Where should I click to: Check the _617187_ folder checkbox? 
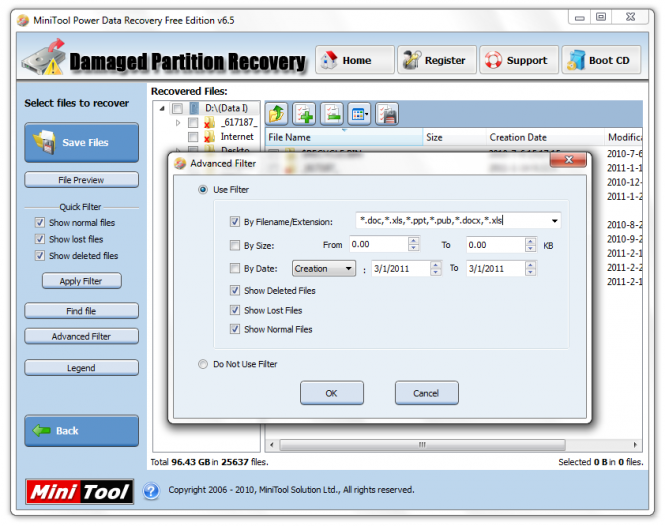(x=193, y=123)
